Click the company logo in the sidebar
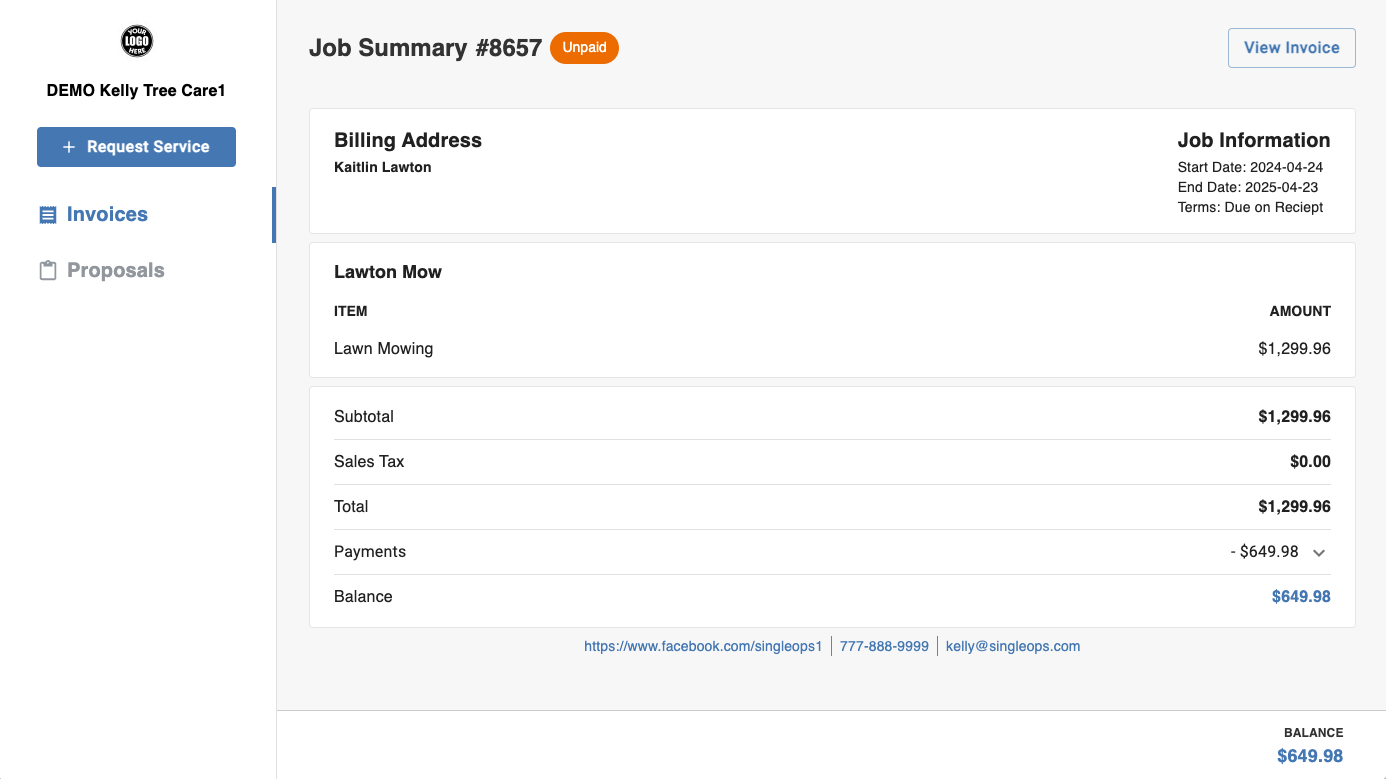 pos(137,41)
